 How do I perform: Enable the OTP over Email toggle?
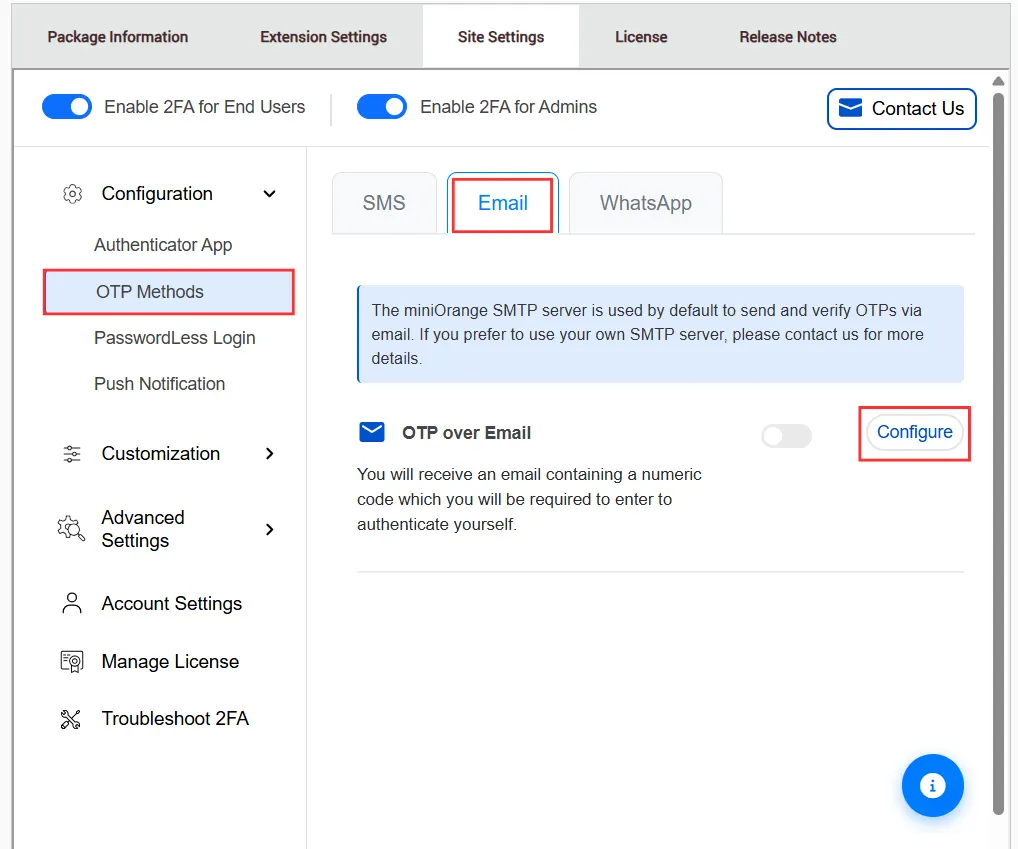(x=785, y=436)
